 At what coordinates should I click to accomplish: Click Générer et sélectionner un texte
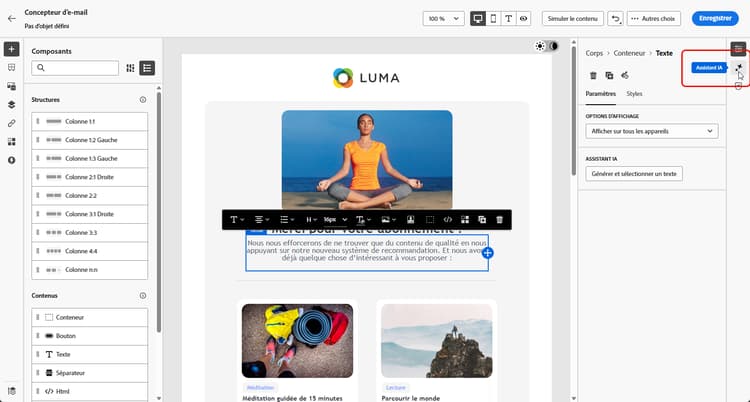pyautogui.click(x=634, y=174)
